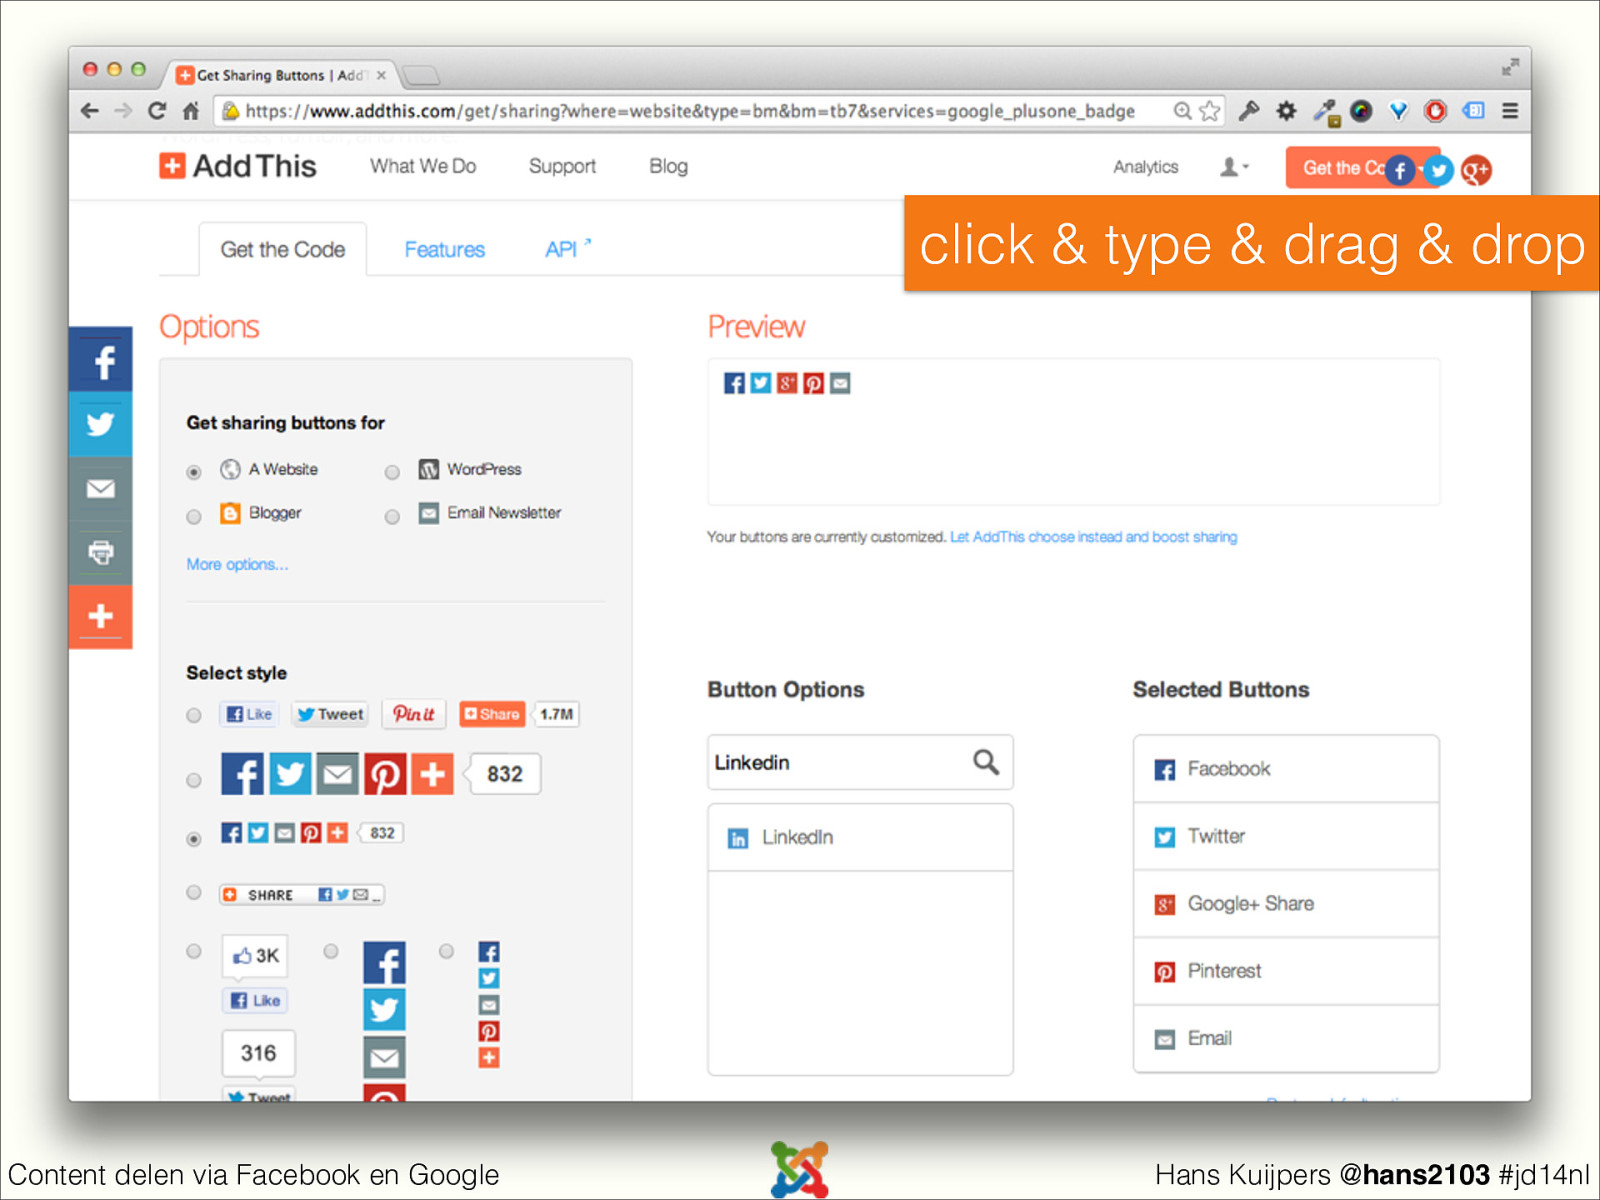Click the Email entry in Selected Buttons
The height and width of the screenshot is (1200, 1600).
tap(1286, 1039)
